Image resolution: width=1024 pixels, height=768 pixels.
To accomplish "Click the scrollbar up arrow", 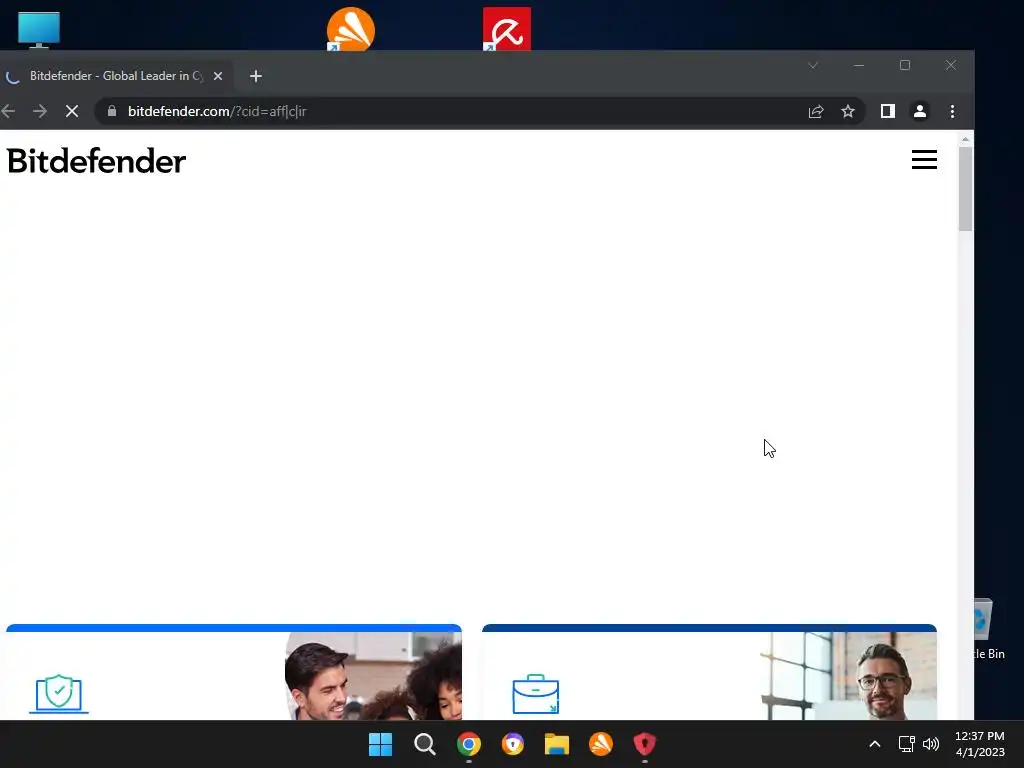I will point(965,139).
